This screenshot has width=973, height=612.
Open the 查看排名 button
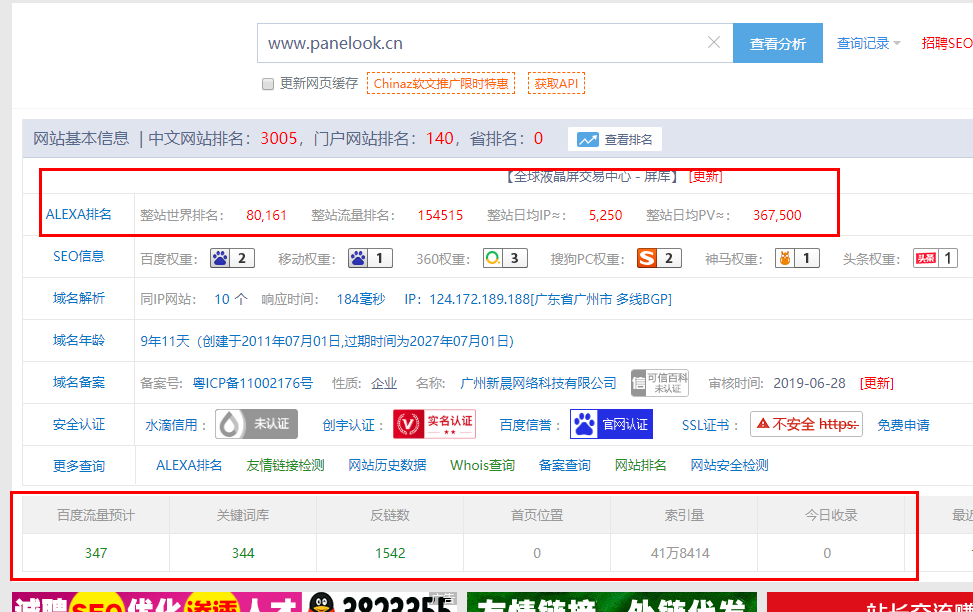615,140
